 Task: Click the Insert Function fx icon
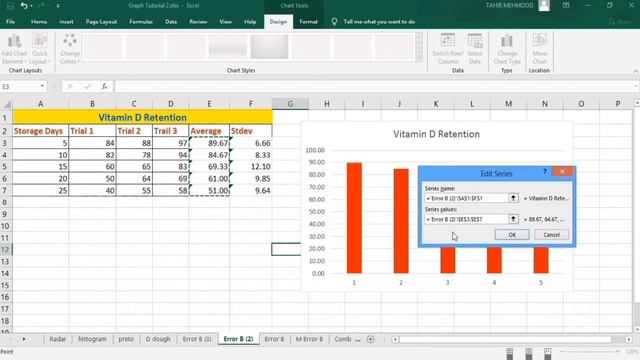coord(104,87)
